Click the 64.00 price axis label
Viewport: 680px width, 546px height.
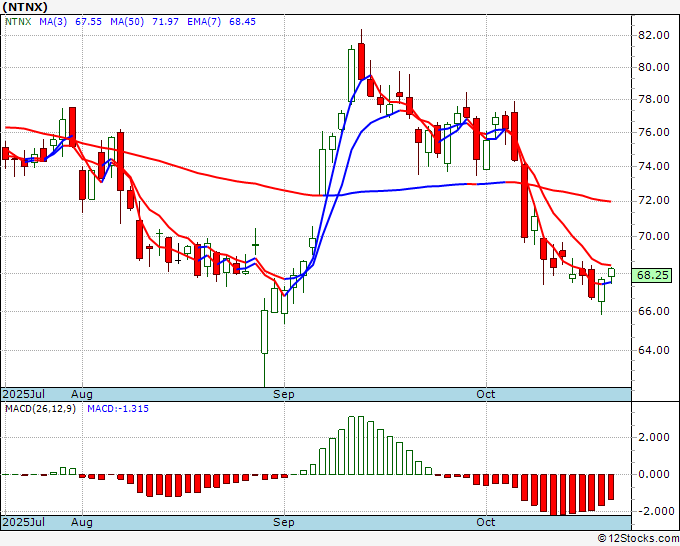click(x=653, y=350)
